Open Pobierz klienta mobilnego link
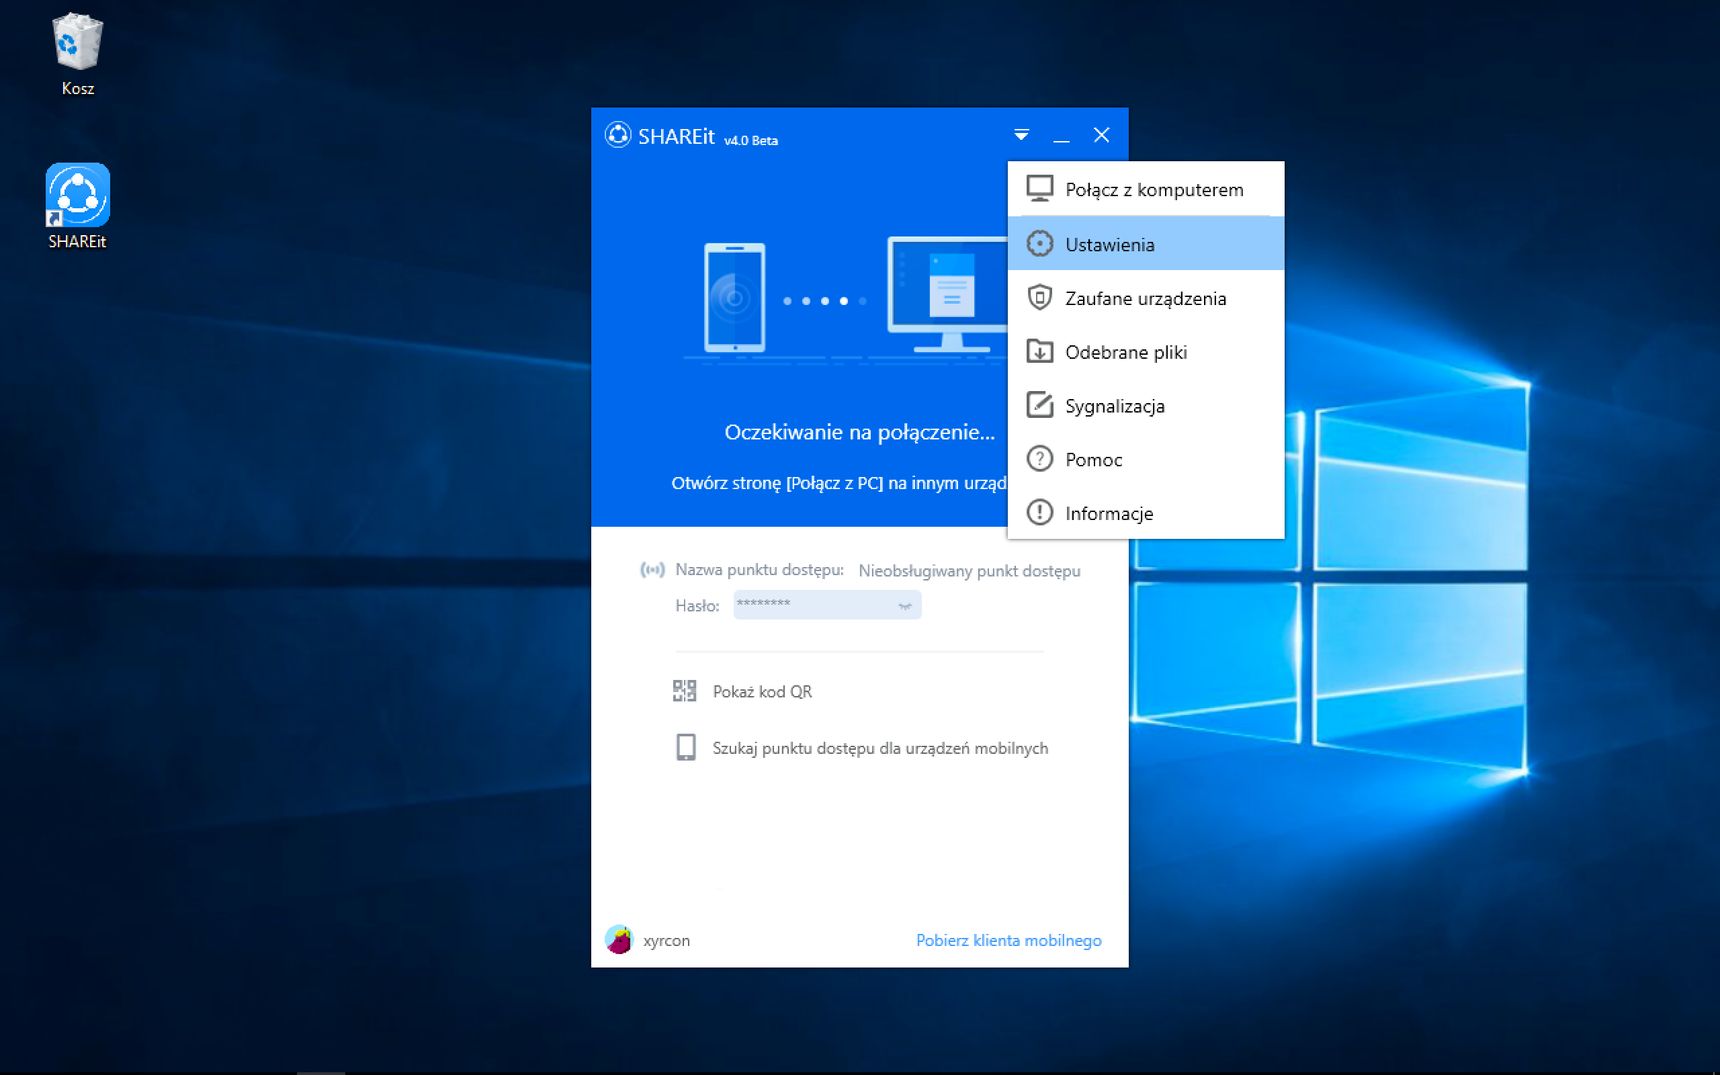 (x=1008, y=940)
